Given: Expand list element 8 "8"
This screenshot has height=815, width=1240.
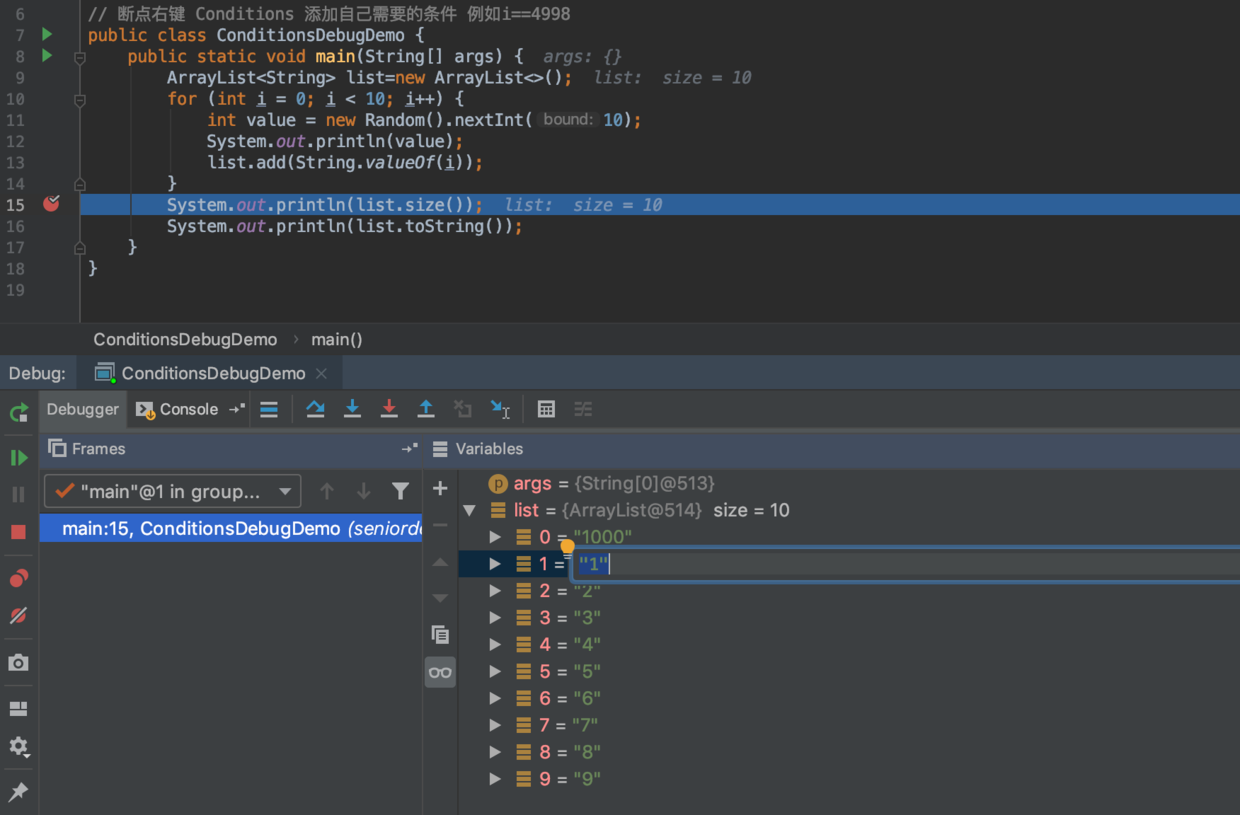Looking at the screenshot, I should click(x=495, y=752).
